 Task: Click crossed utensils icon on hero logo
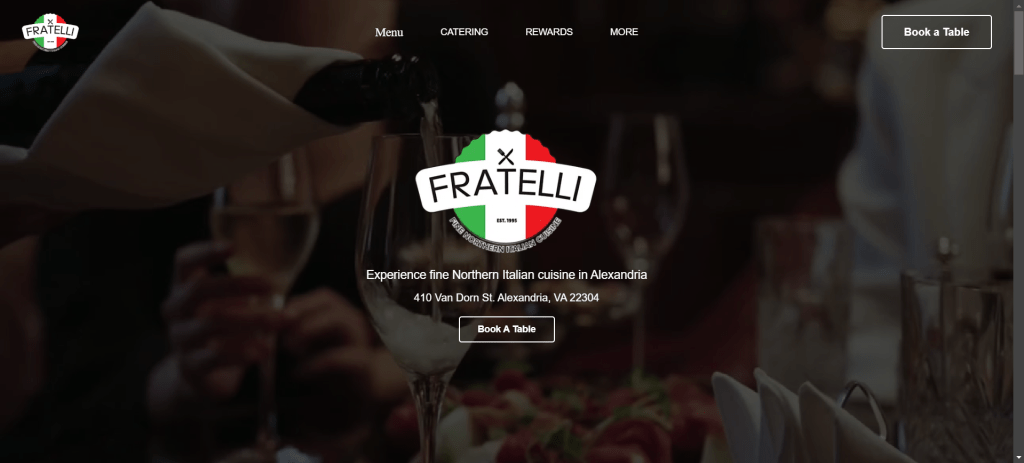coord(505,155)
